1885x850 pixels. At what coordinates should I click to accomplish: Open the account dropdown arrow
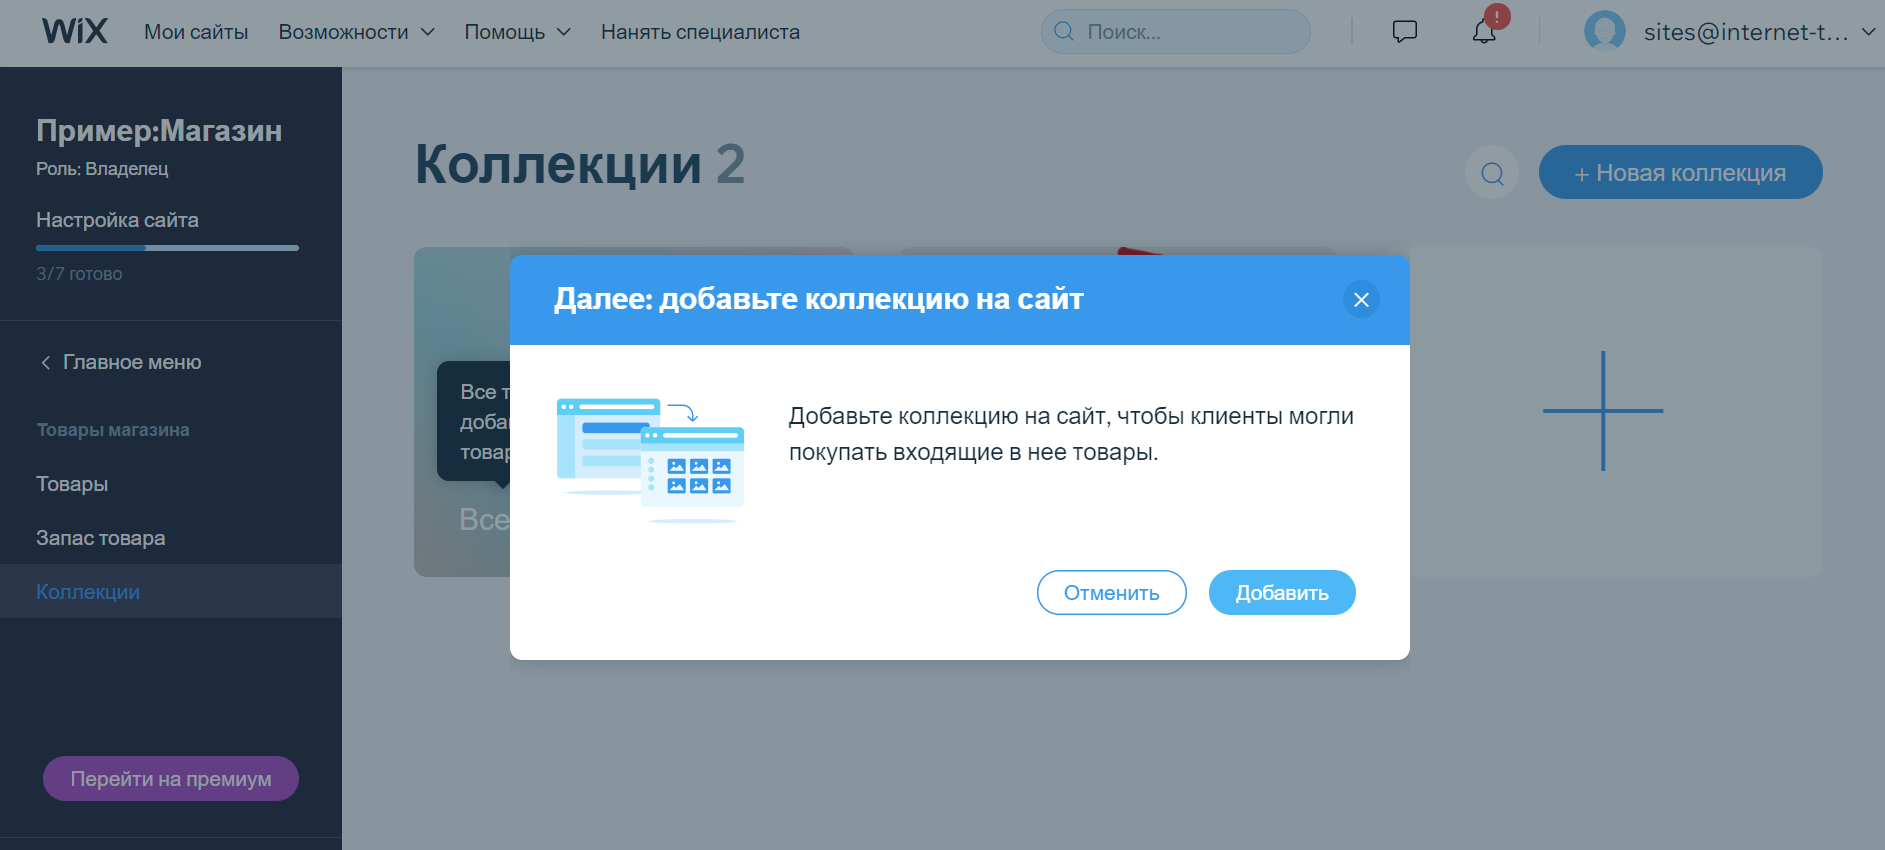pyautogui.click(x=1867, y=32)
